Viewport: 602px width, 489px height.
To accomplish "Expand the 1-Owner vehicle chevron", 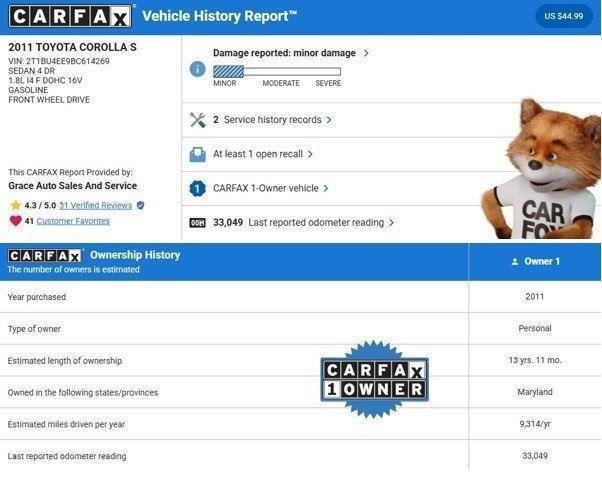I will pos(326,188).
